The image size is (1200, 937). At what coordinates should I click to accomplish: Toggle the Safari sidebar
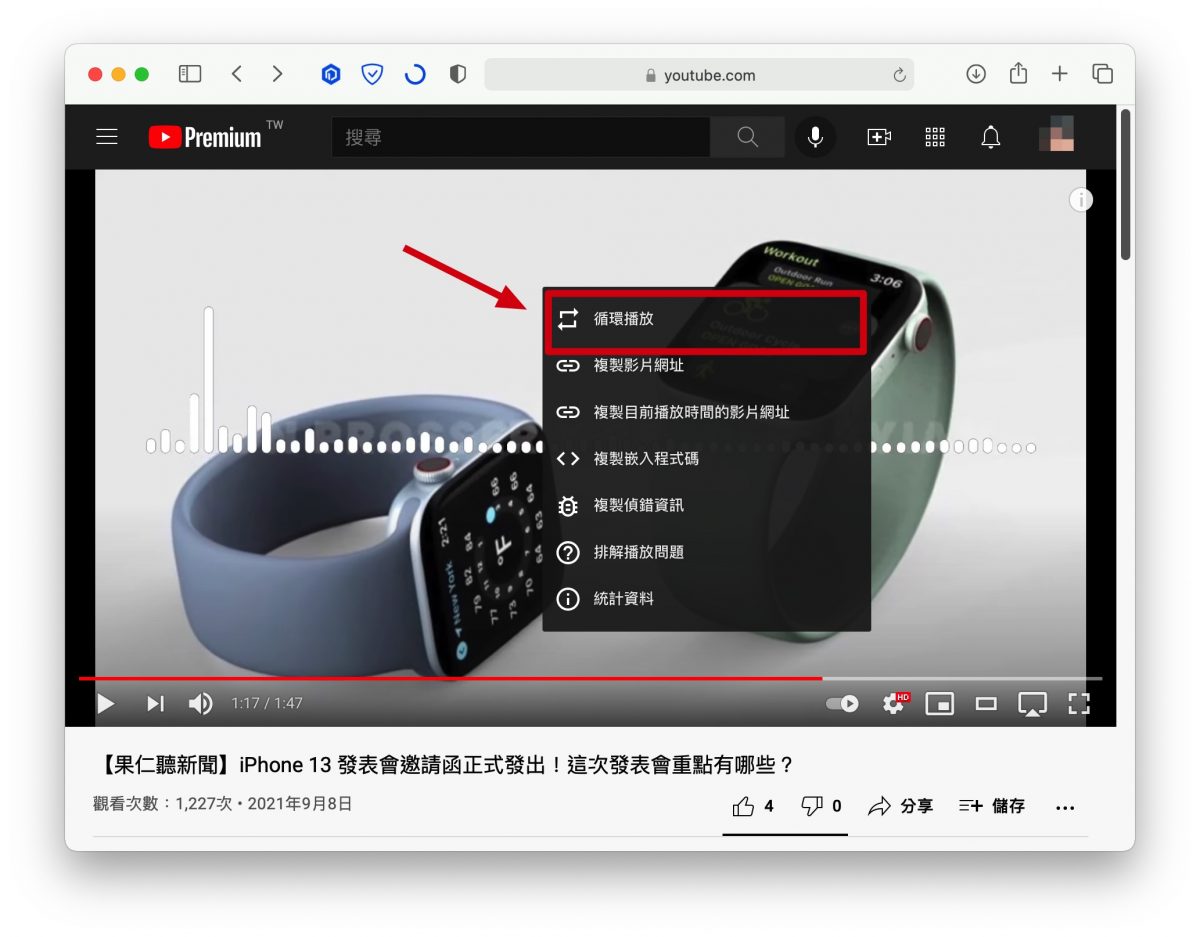coord(190,74)
